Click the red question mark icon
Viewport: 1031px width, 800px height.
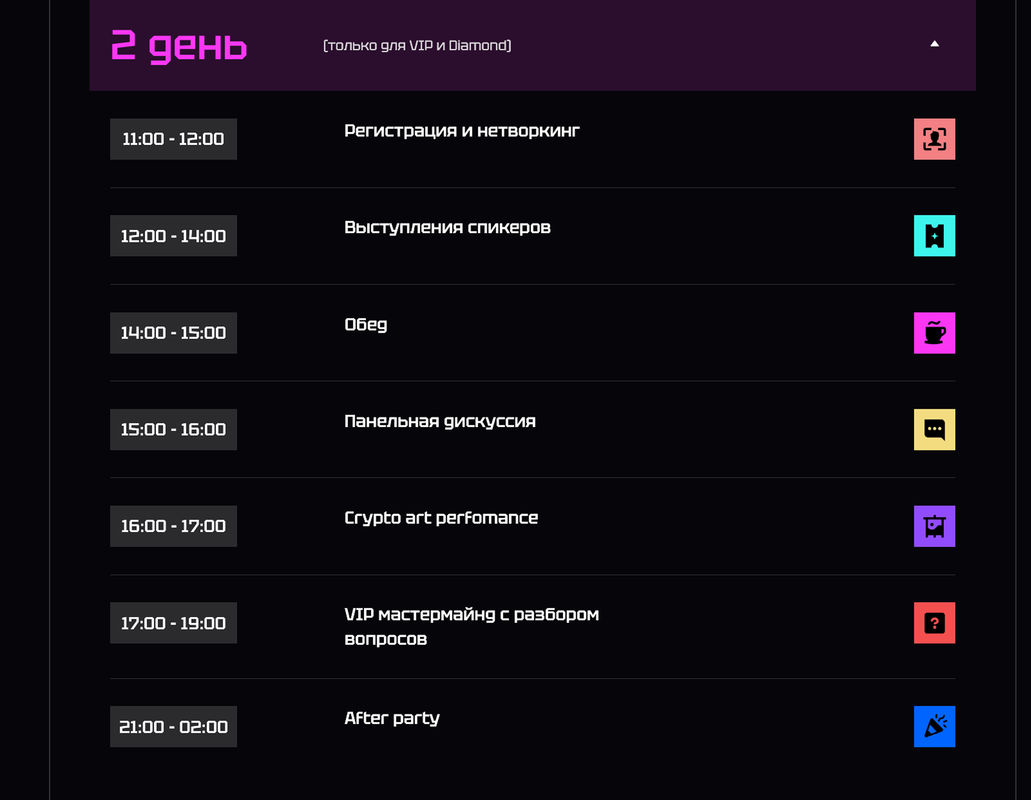(x=934, y=623)
